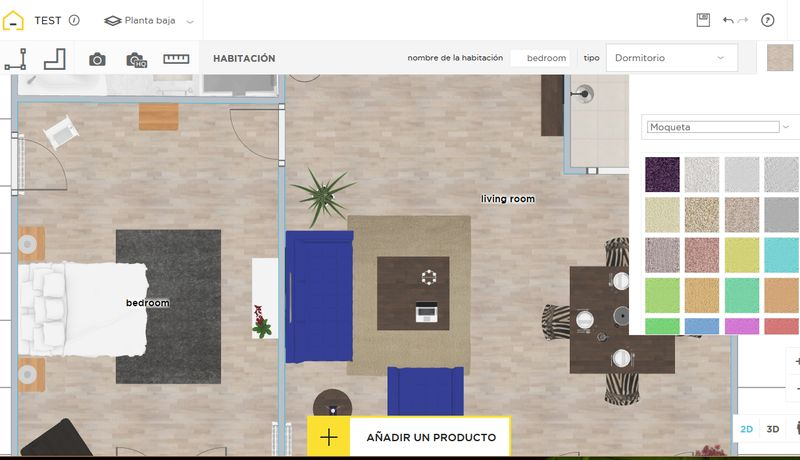This screenshot has width=800, height=460.
Task: Open the help question mark icon
Action: (x=768, y=20)
